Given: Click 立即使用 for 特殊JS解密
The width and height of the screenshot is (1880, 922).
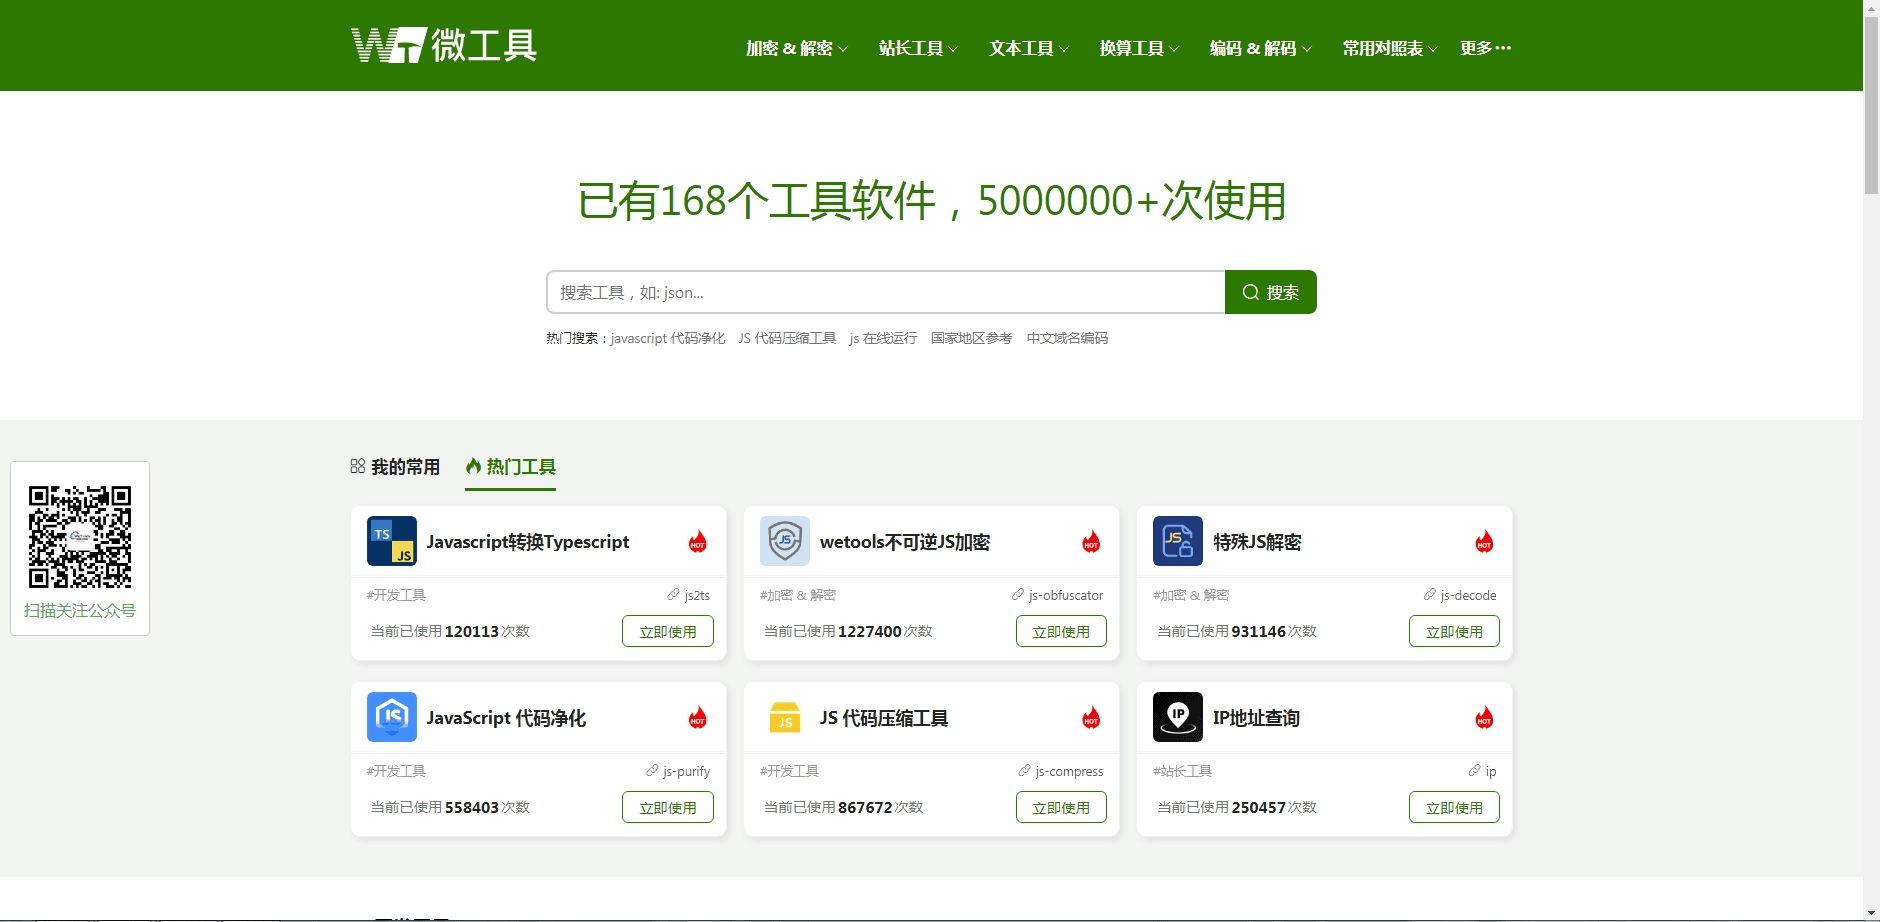Looking at the screenshot, I should point(1454,631).
